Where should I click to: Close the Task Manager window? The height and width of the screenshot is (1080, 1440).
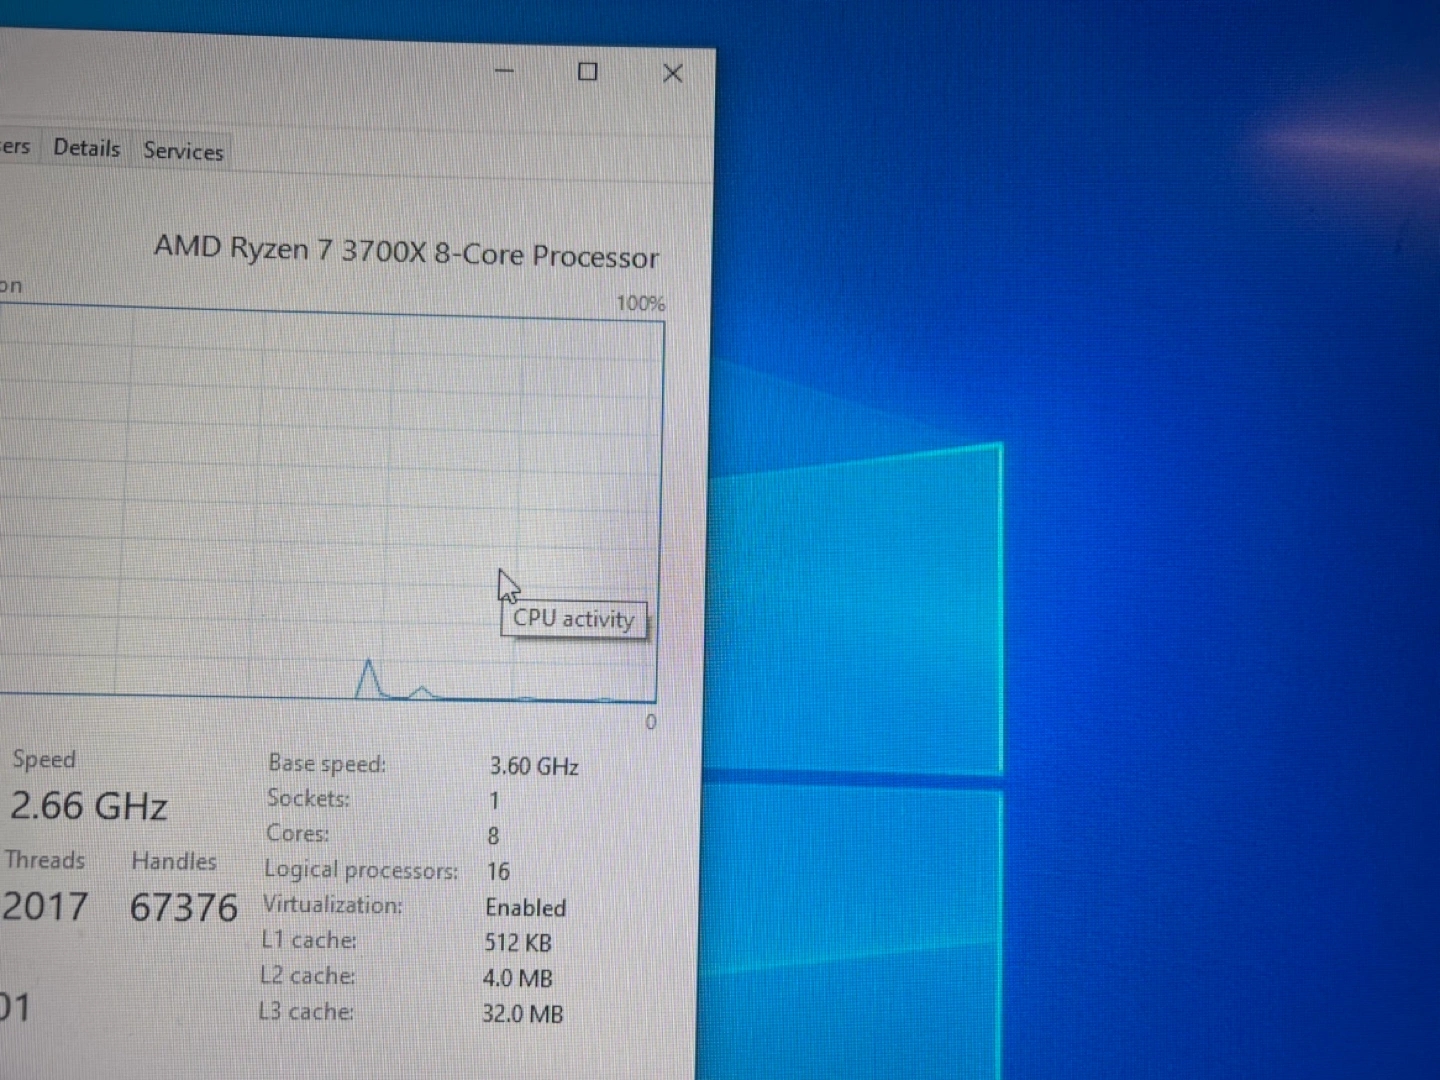click(x=673, y=73)
